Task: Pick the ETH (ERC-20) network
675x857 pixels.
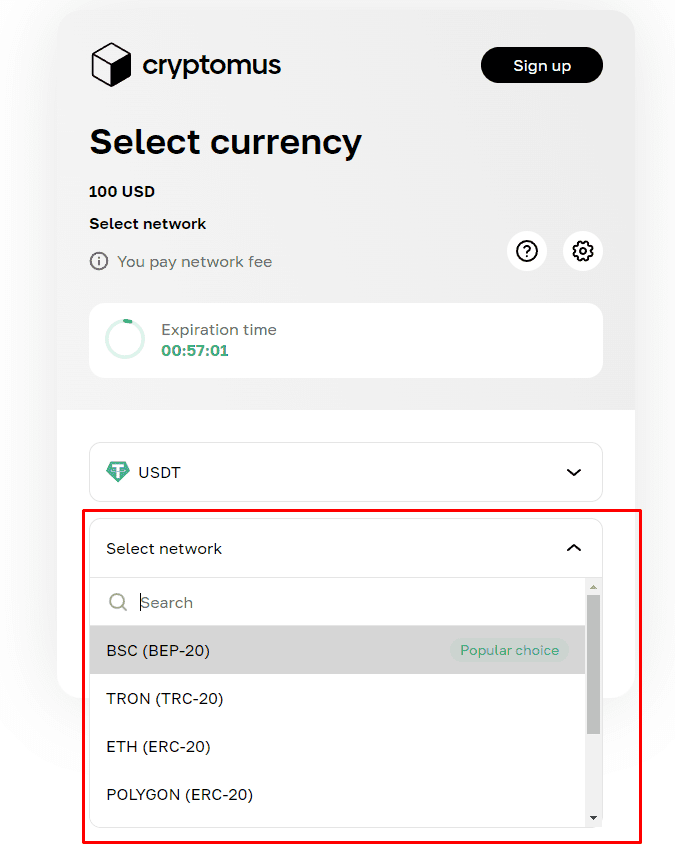Action: (158, 747)
